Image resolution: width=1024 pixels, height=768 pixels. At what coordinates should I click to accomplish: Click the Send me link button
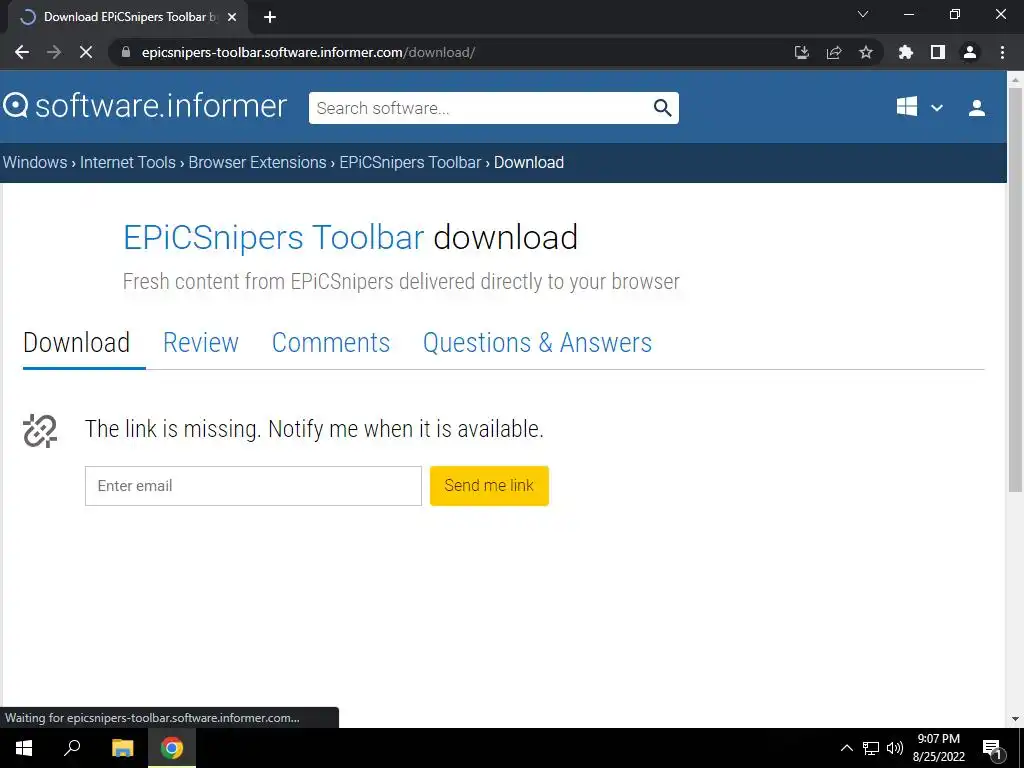click(489, 486)
